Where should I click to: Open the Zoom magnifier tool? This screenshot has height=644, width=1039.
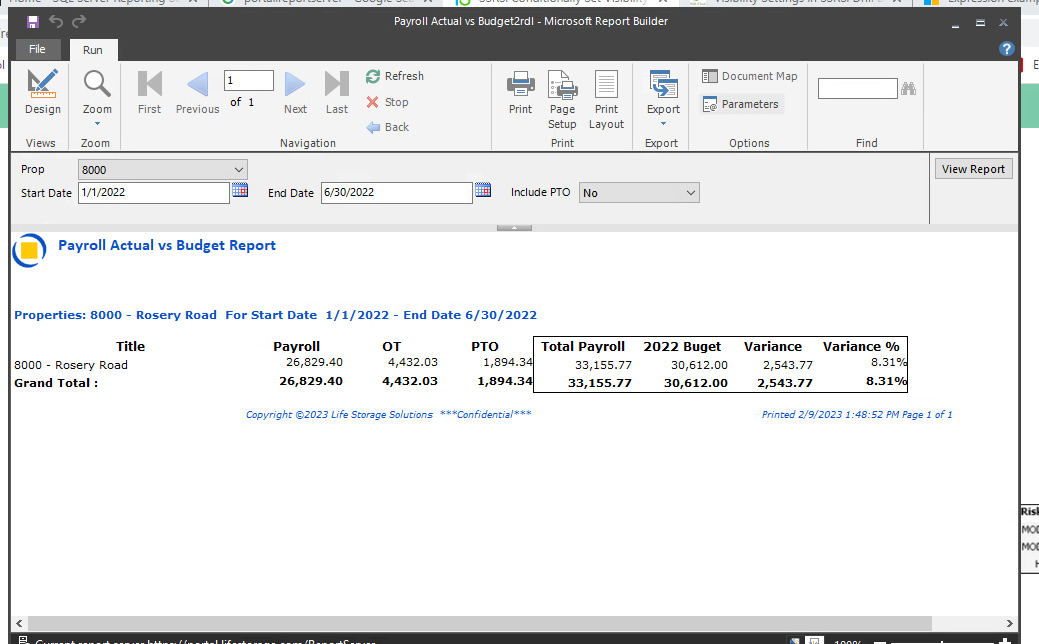97,92
